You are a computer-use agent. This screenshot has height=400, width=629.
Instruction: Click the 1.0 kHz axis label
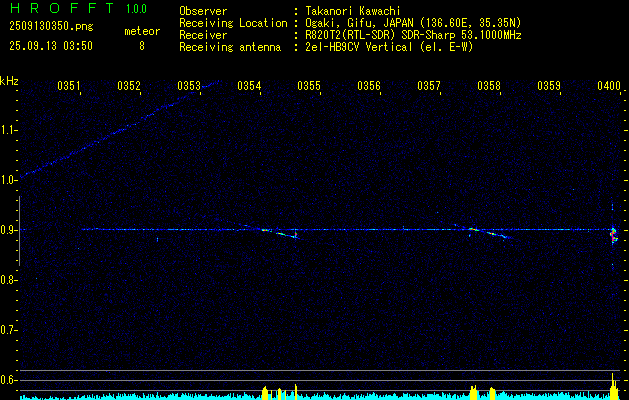point(7,180)
